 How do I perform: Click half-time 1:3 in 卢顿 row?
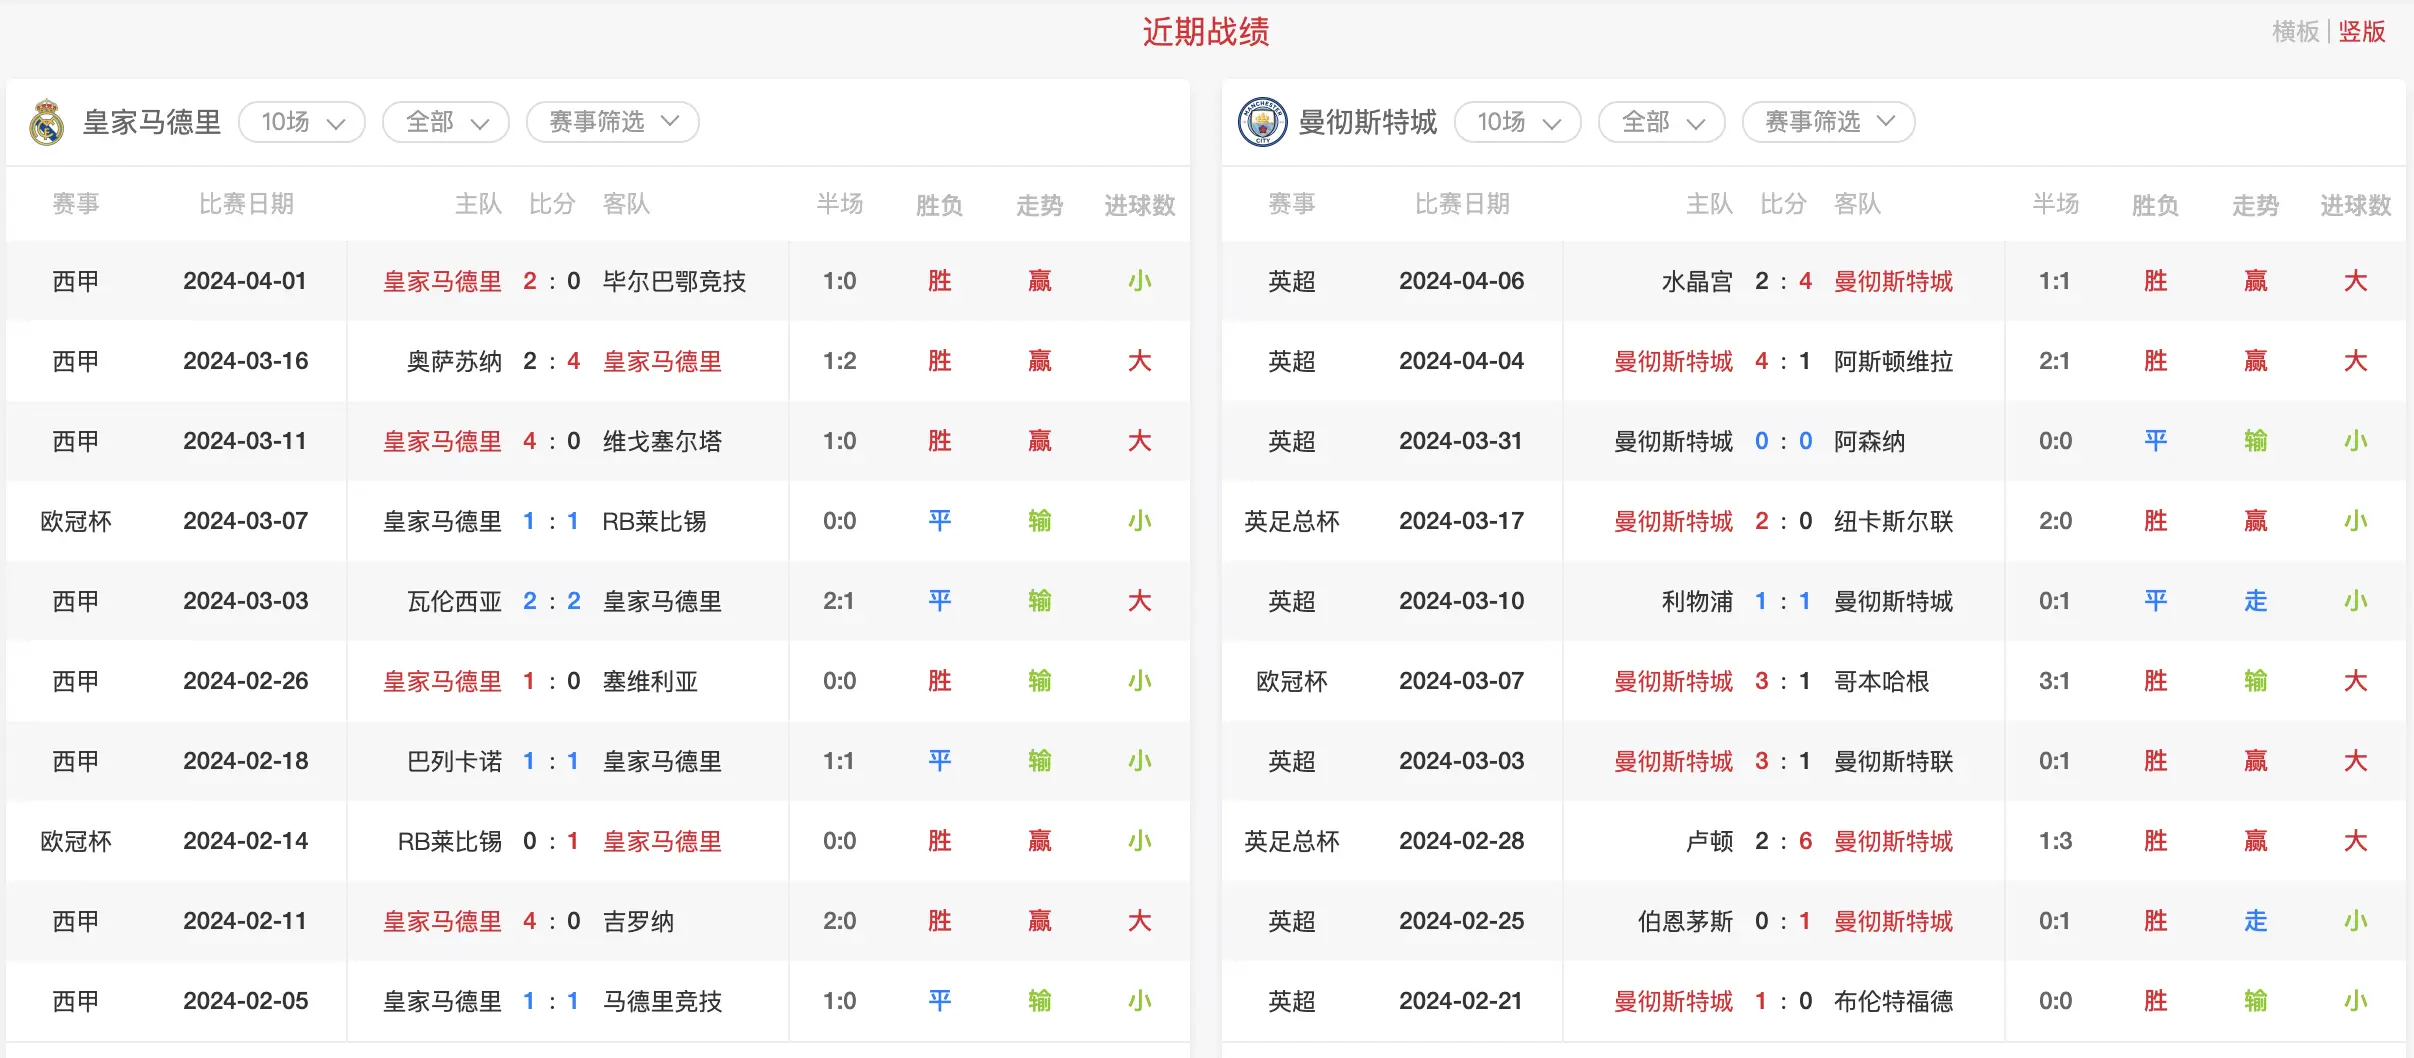(2054, 841)
